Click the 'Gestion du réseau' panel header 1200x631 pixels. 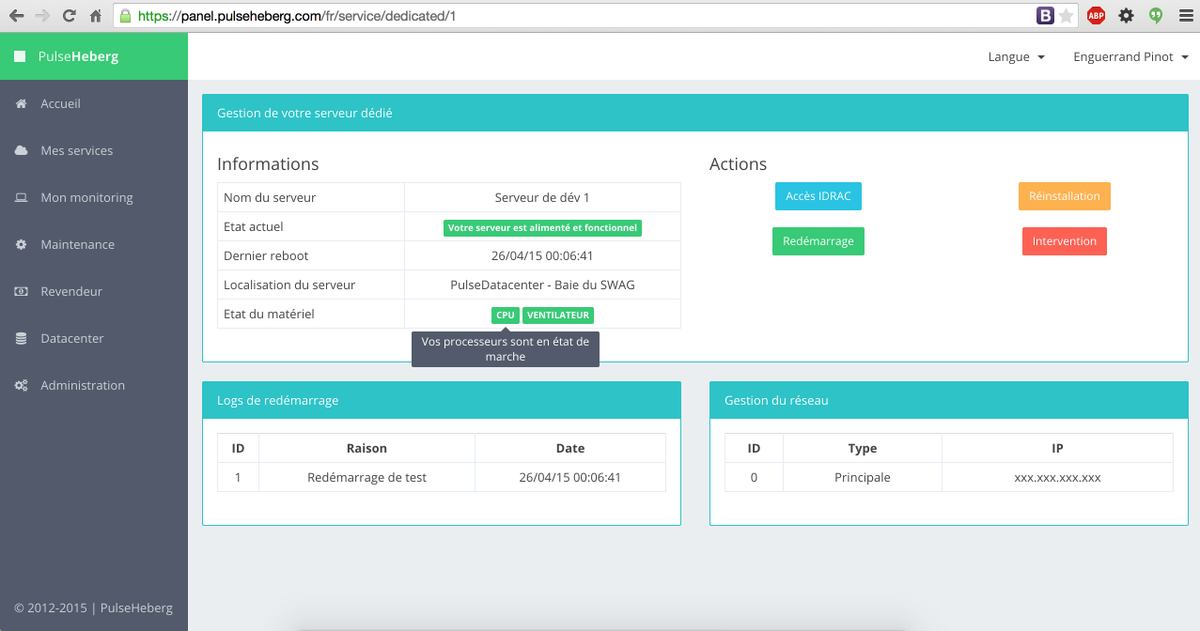[x=949, y=400]
